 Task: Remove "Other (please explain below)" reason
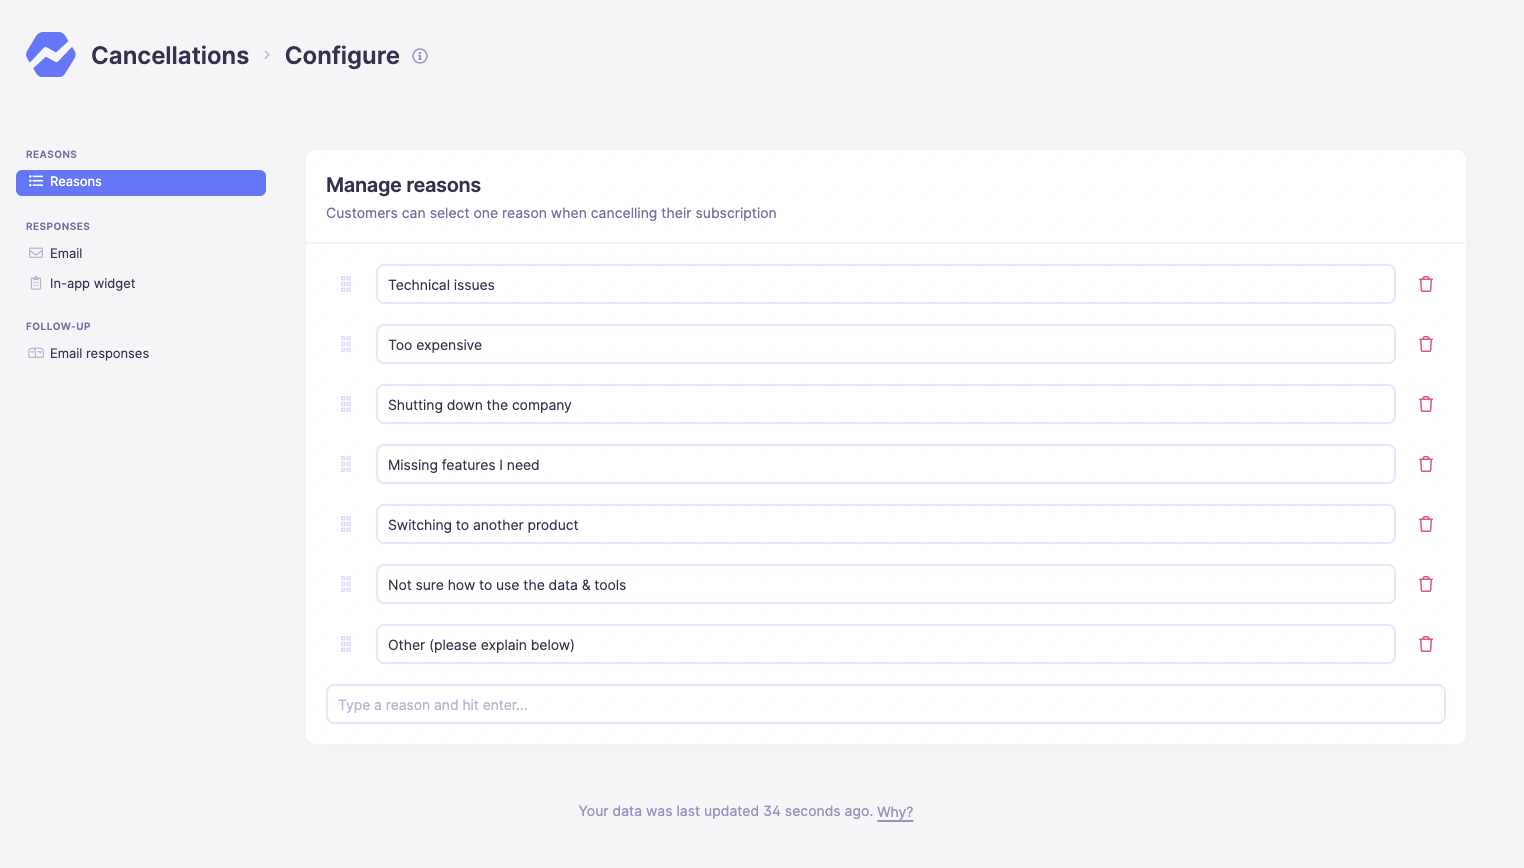(1426, 644)
